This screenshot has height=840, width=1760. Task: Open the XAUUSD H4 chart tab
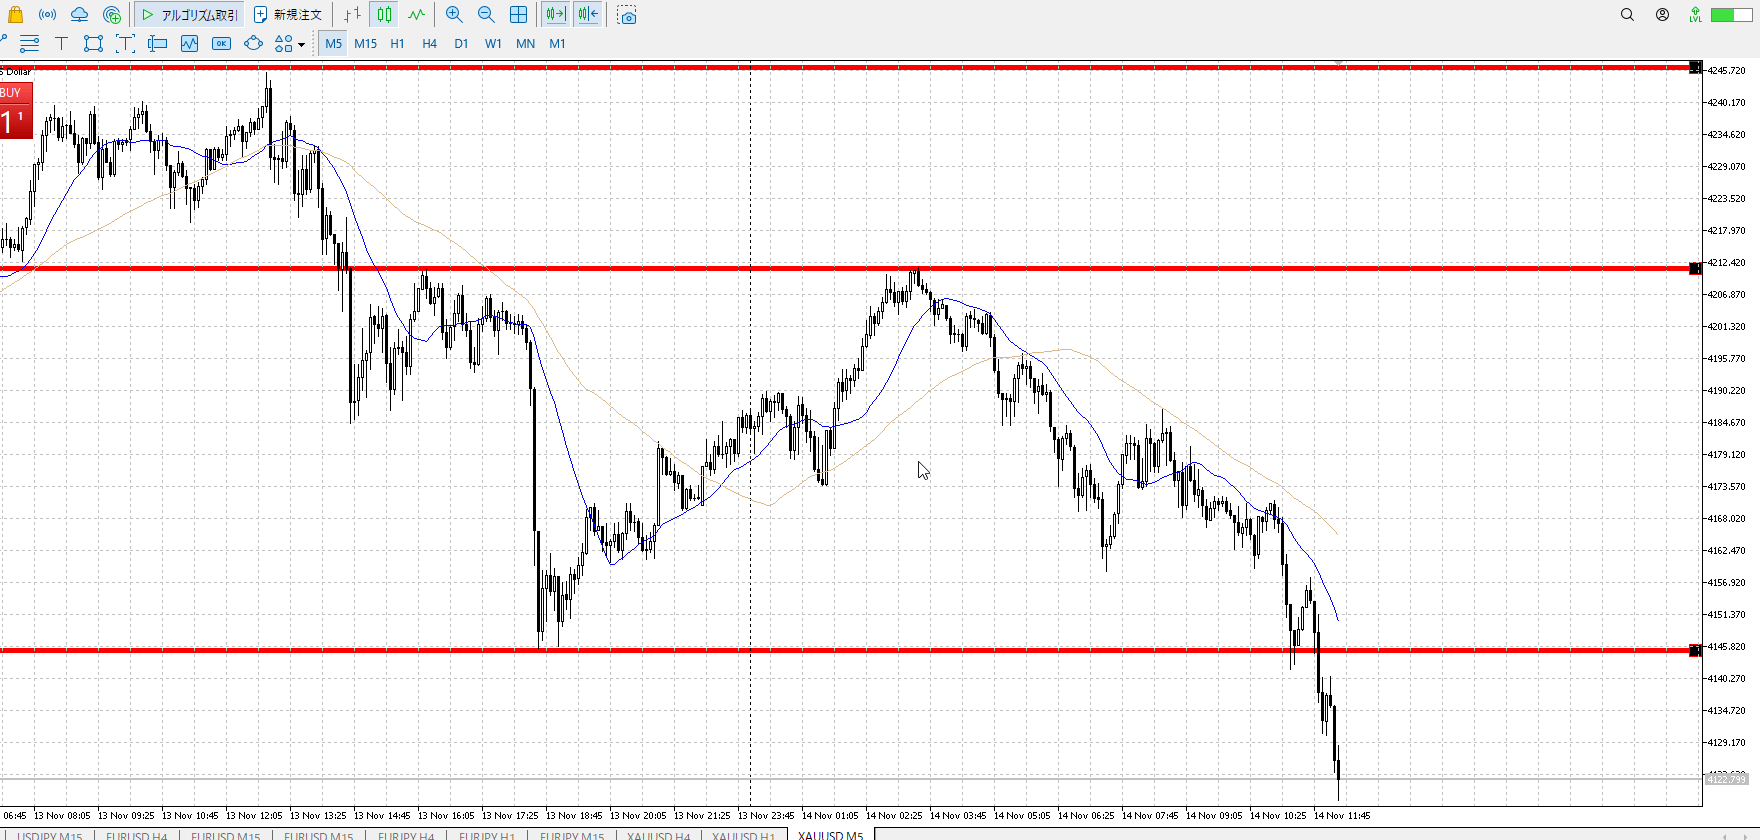pyautogui.click(x=658, y=835)
